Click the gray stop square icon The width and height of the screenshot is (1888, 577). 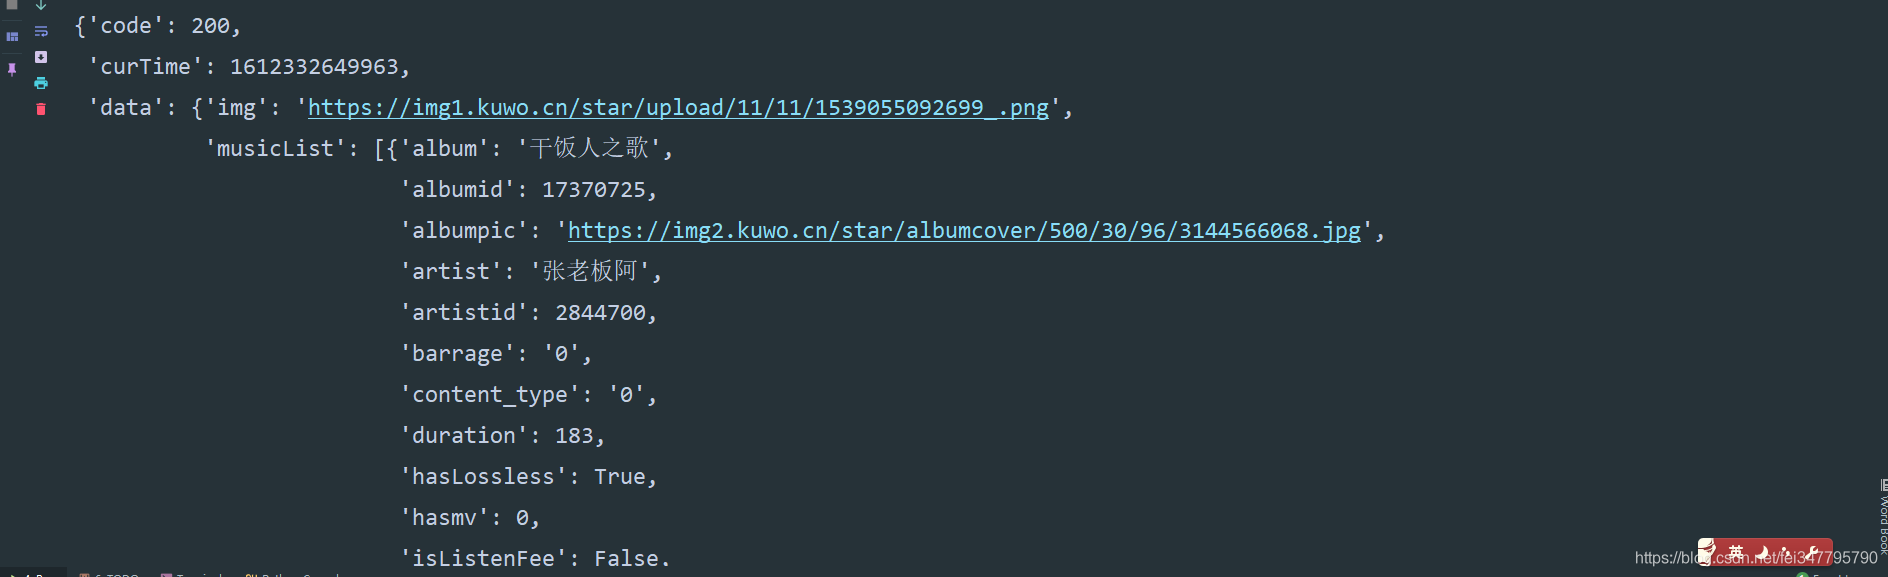coord(11,4)
